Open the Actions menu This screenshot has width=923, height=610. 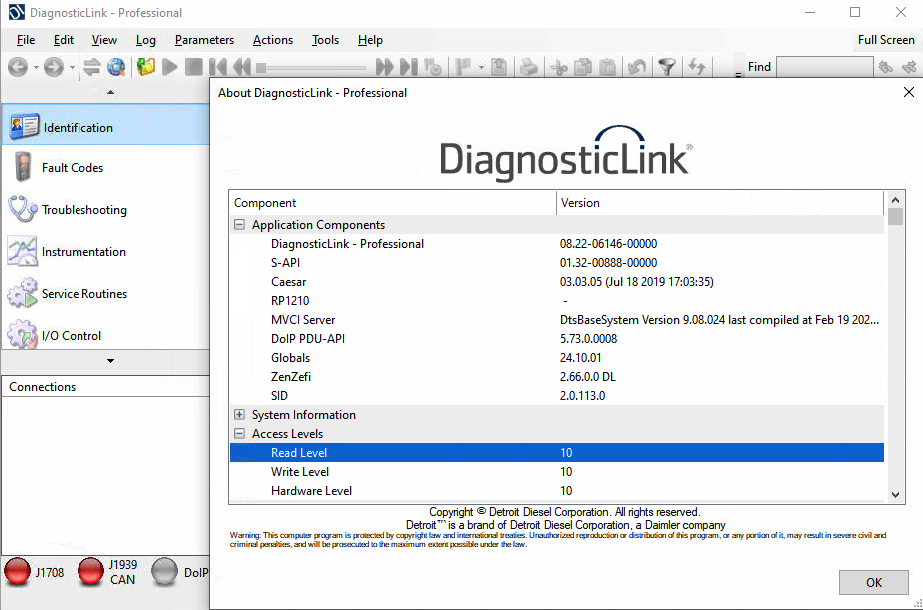(273, 40)
